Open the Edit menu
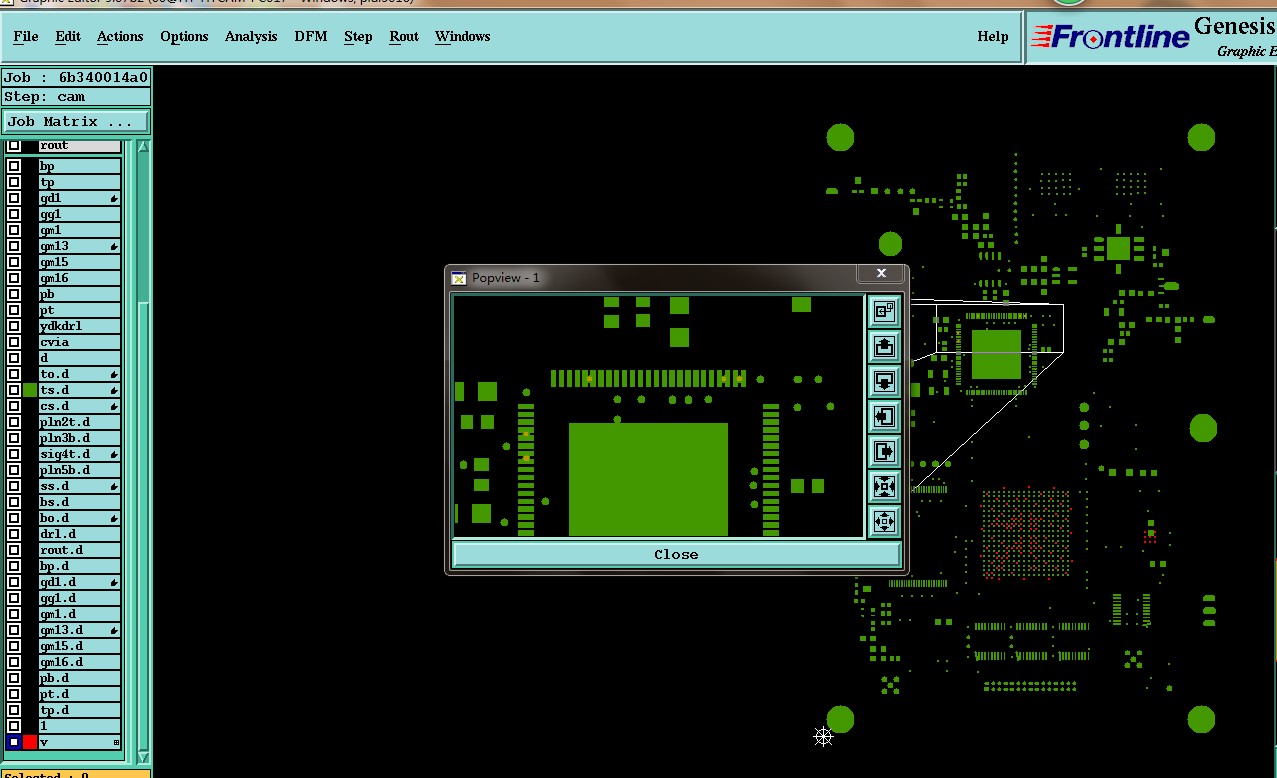This screenshot has width=1277, height=778. (68, 36)
